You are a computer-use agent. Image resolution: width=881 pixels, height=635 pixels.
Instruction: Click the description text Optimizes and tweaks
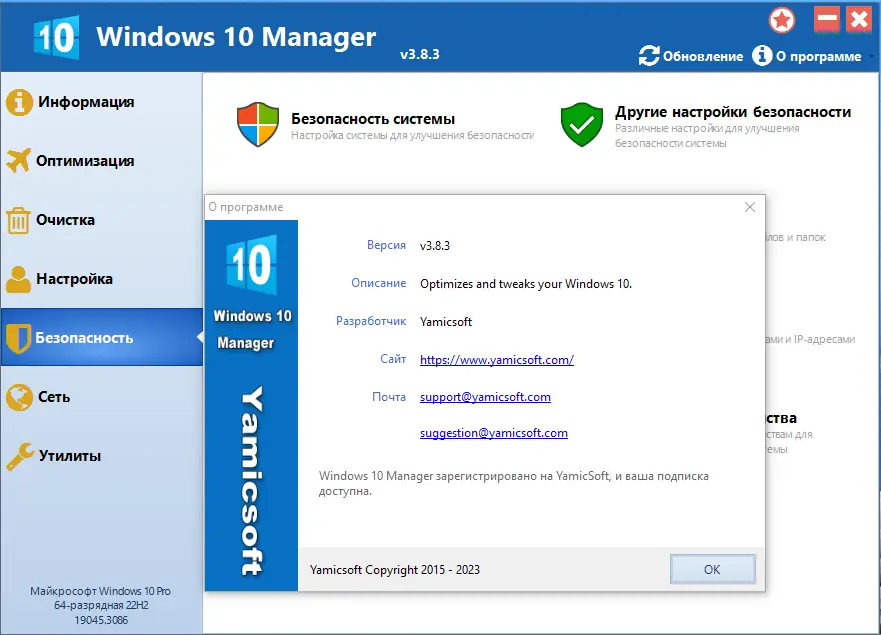click(x=526, y=284)
